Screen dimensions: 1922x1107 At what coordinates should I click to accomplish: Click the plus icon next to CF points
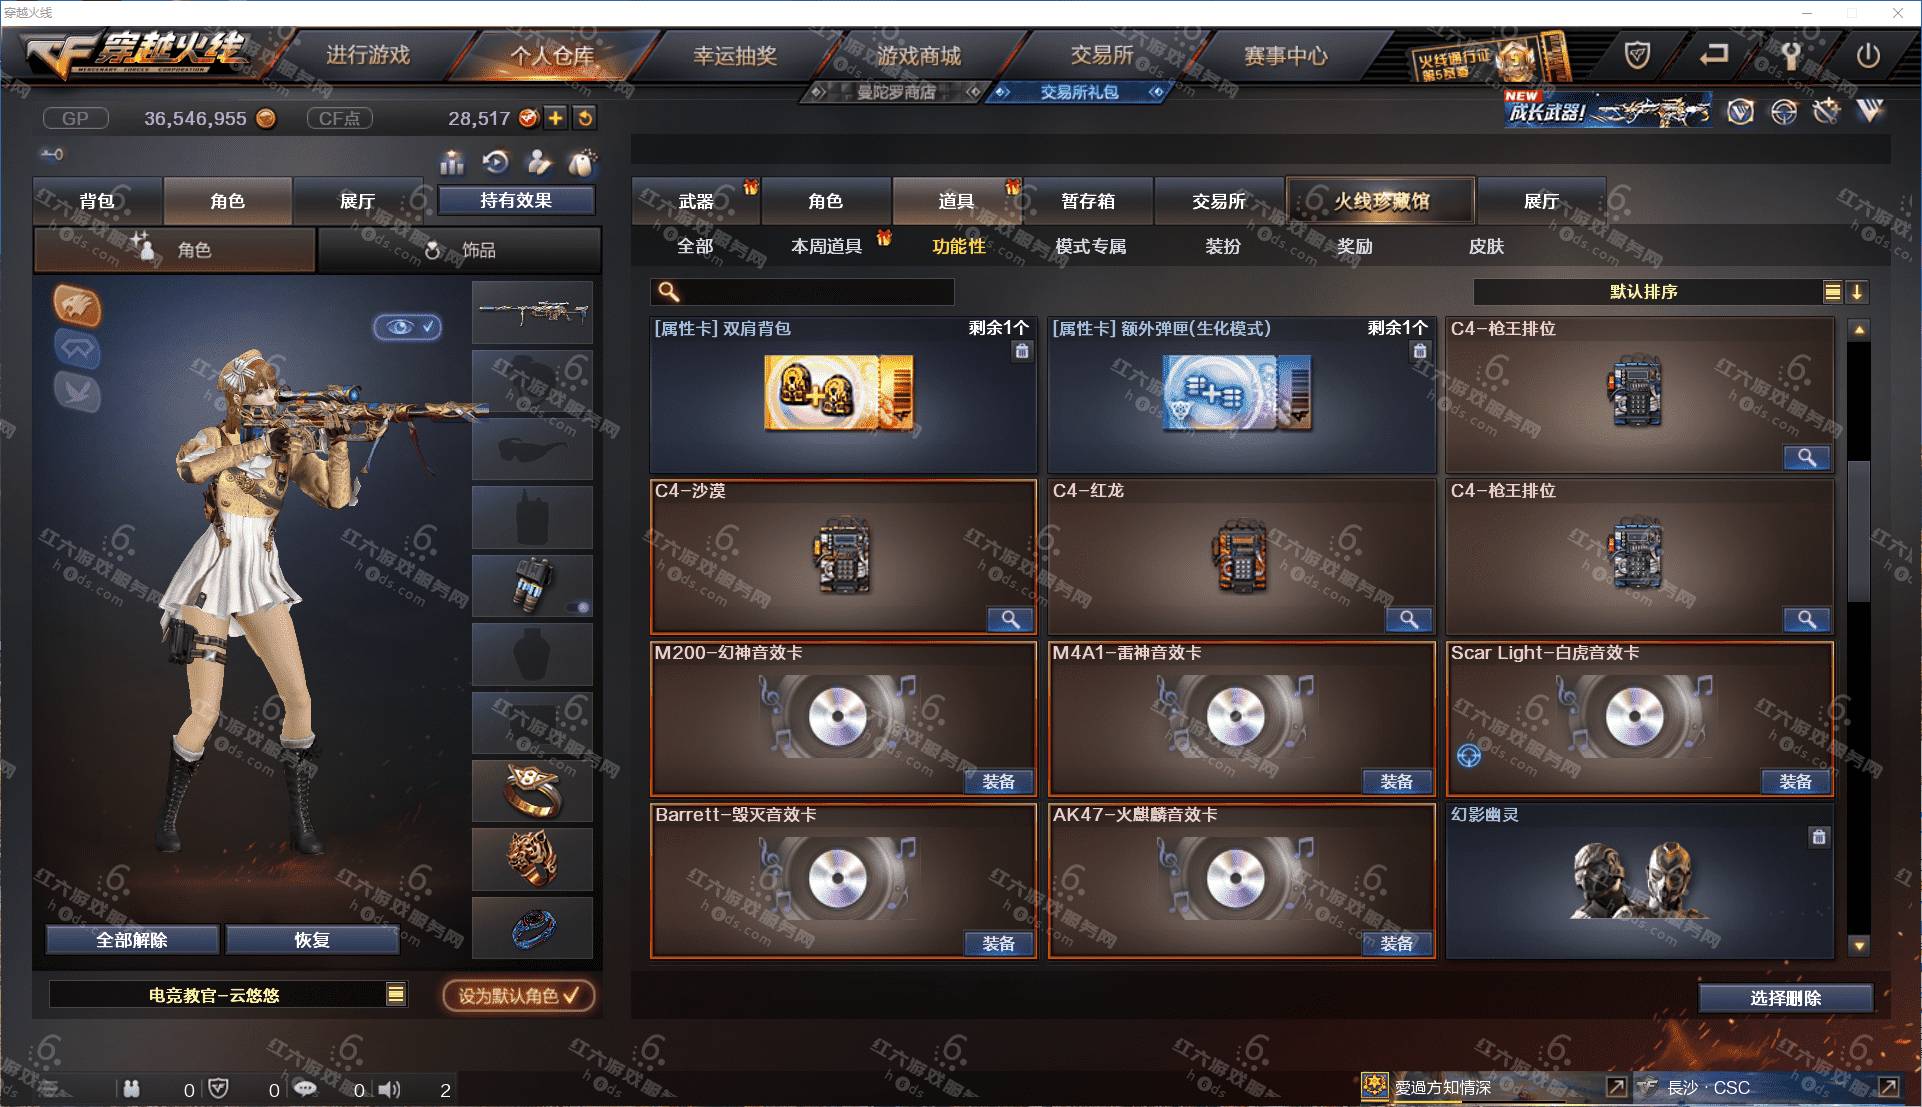tap(555, 118)
